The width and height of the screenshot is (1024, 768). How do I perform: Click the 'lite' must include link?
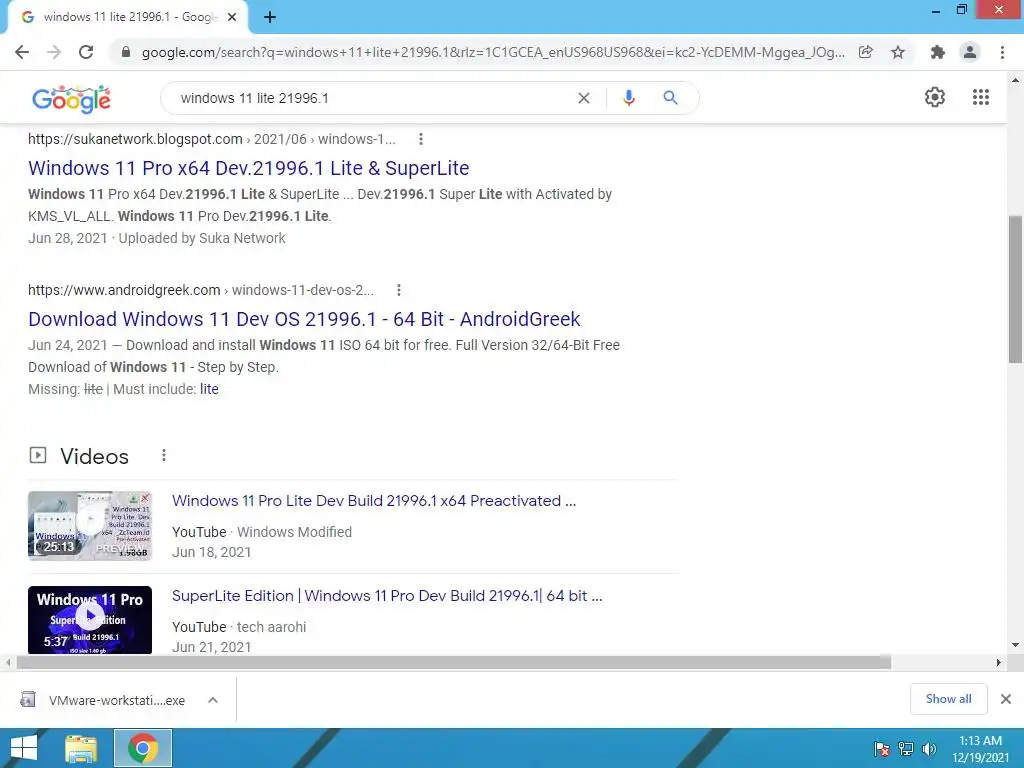point(209,389)
